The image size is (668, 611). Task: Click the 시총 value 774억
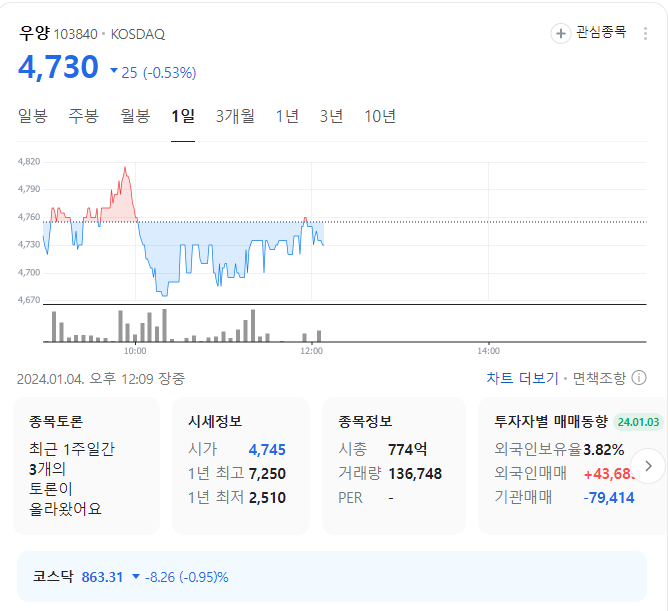407,450
